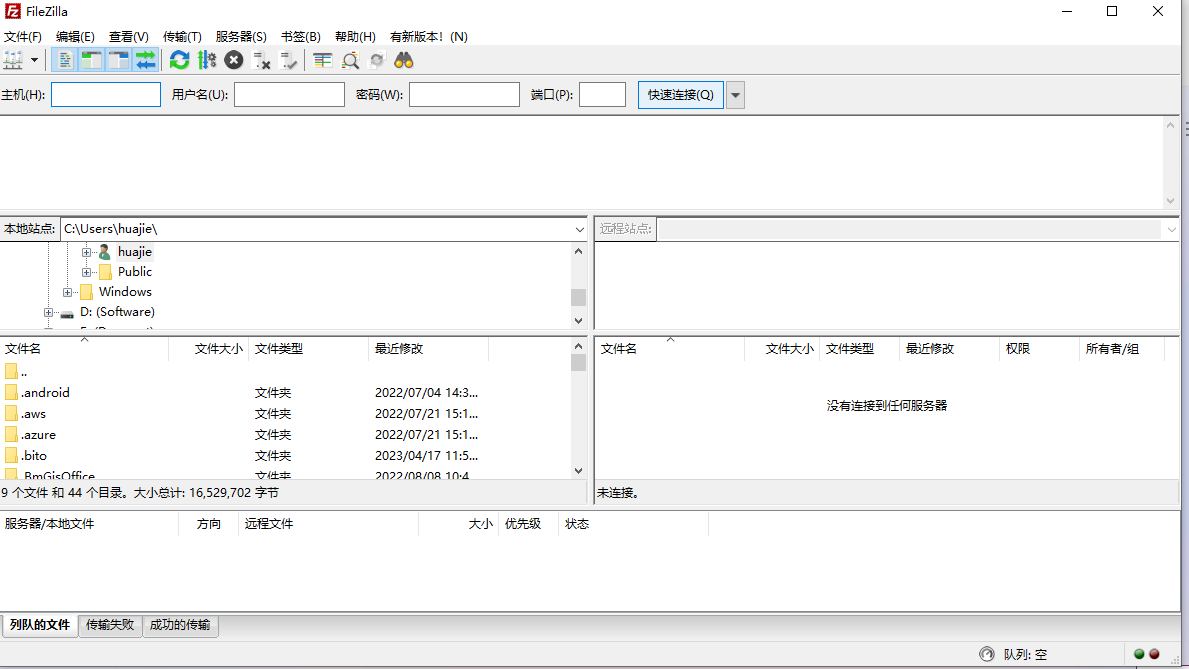
Task: Switch to the 传输失败 tab
Action: pos(110,625)
